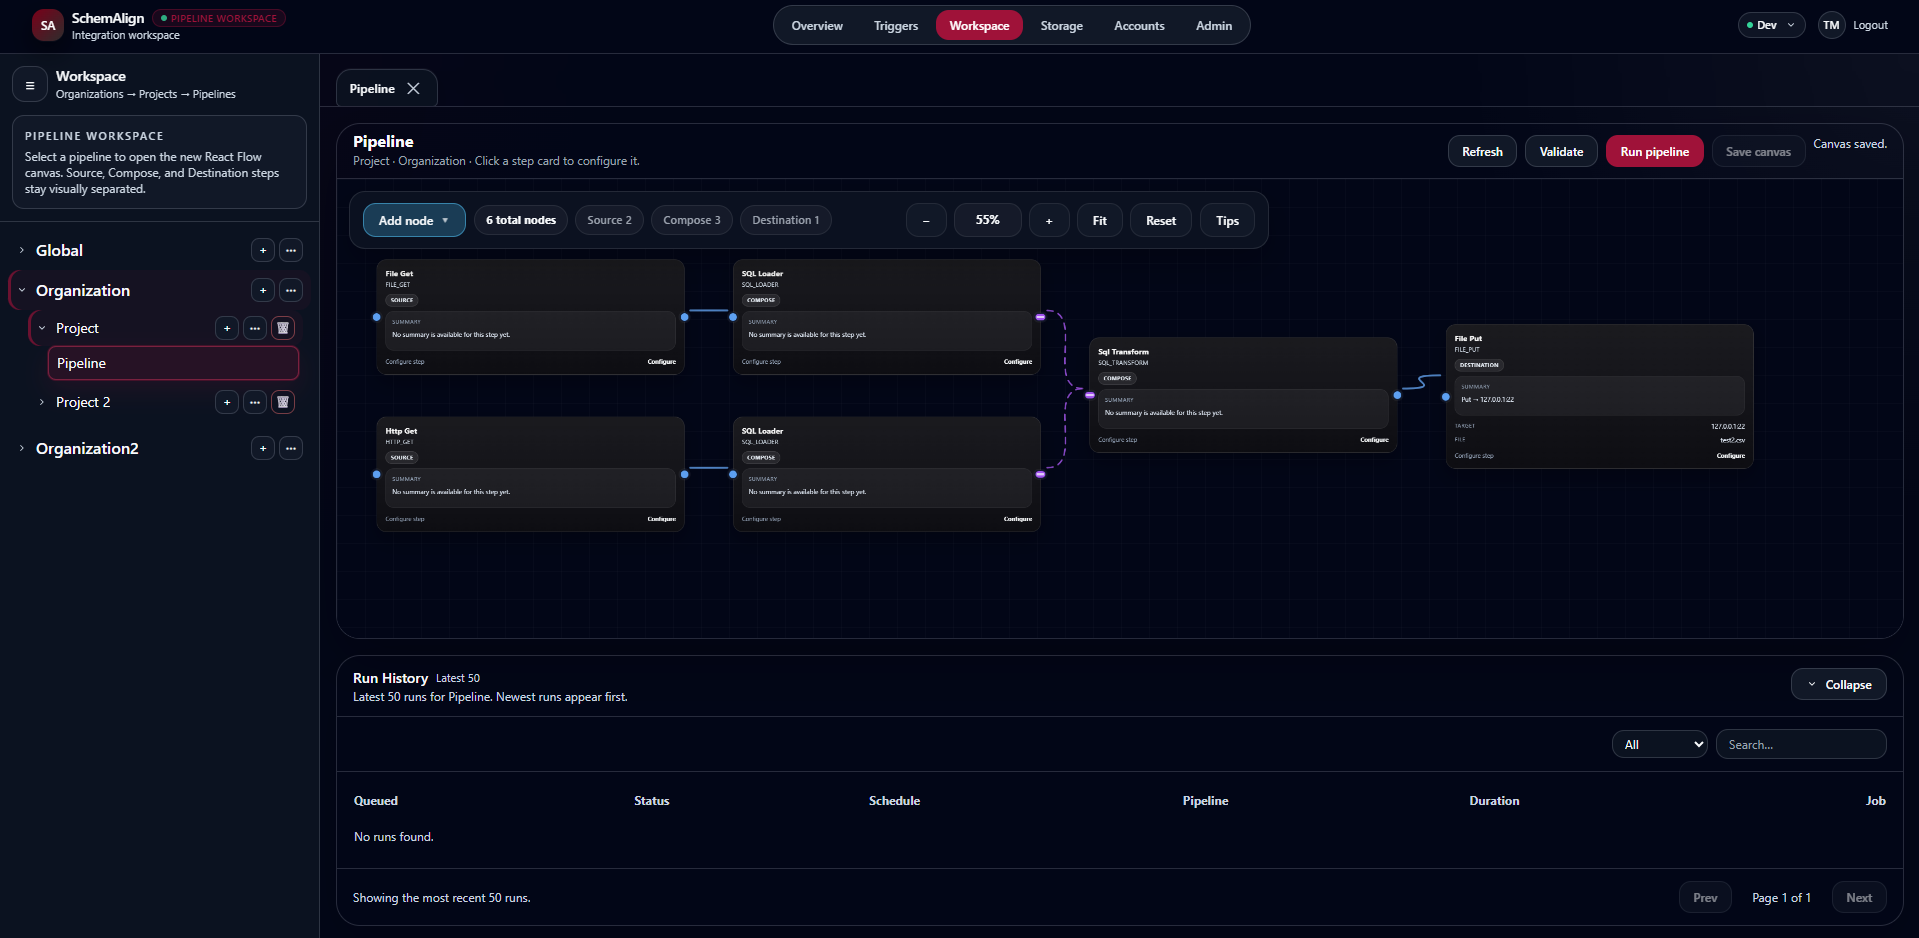Configure the Sql Transform node

pyautogui.click(x=1374, y=440)
